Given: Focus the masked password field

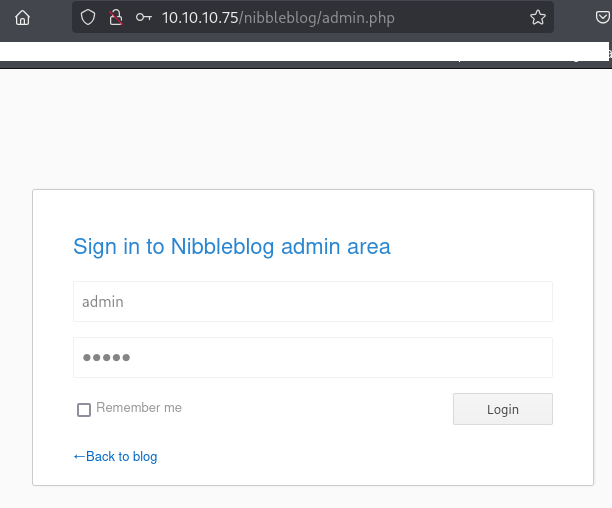Looking at the screenshot, I should [312, 358].
